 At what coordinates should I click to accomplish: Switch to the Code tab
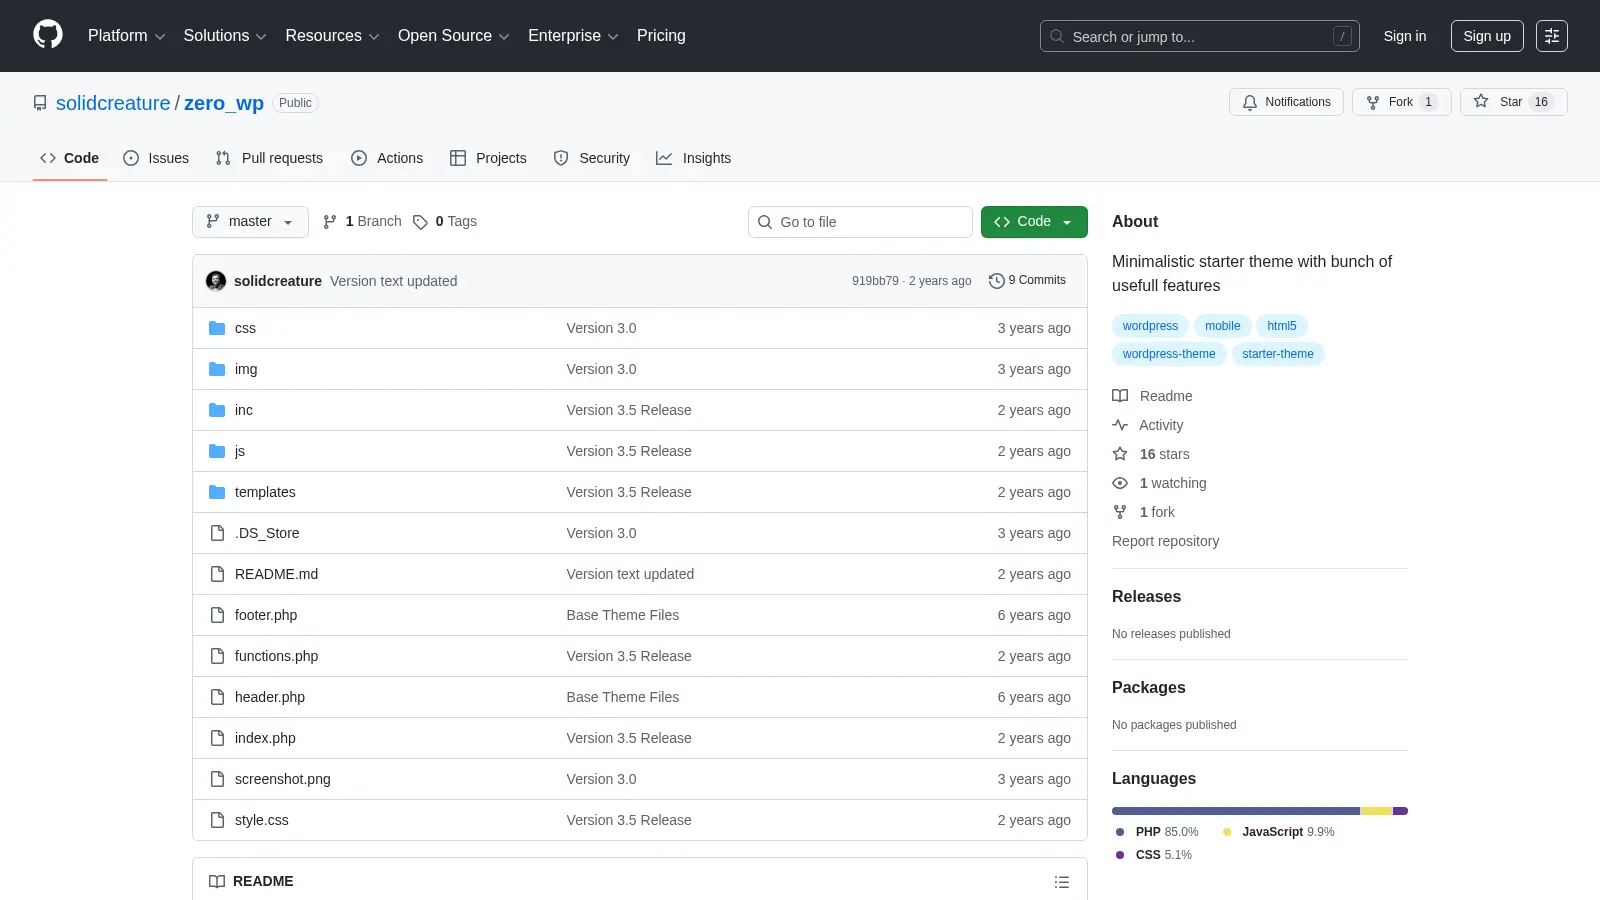(70, 158)
